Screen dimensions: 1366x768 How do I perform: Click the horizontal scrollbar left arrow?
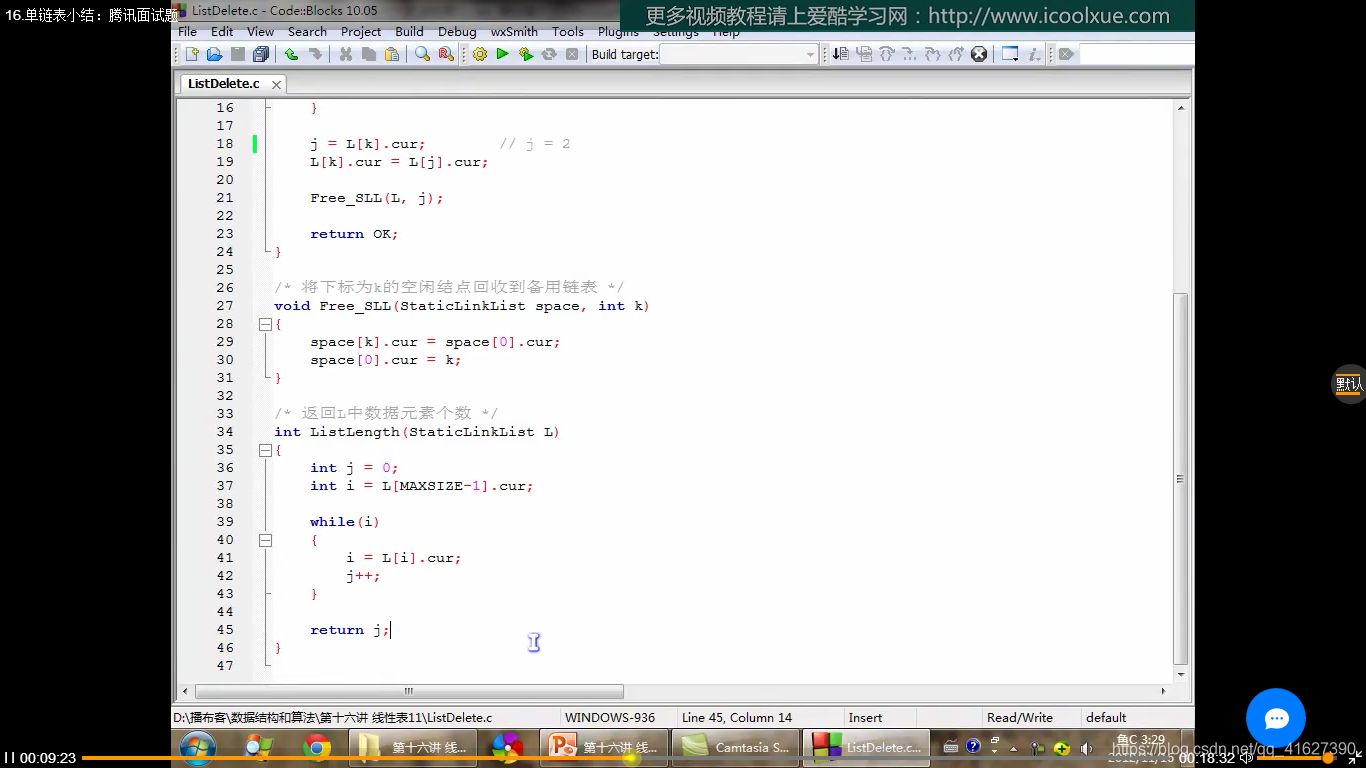(x=185, y=691)
